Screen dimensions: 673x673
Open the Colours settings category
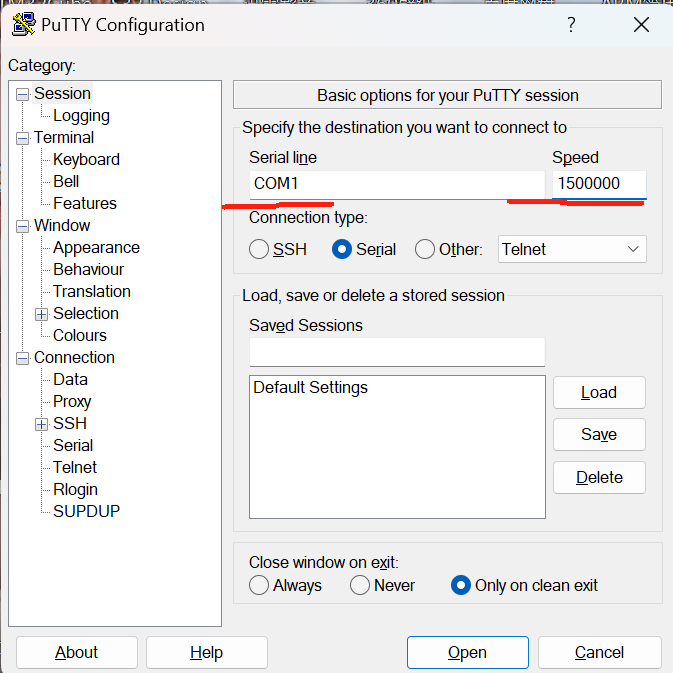pos(79,336)
